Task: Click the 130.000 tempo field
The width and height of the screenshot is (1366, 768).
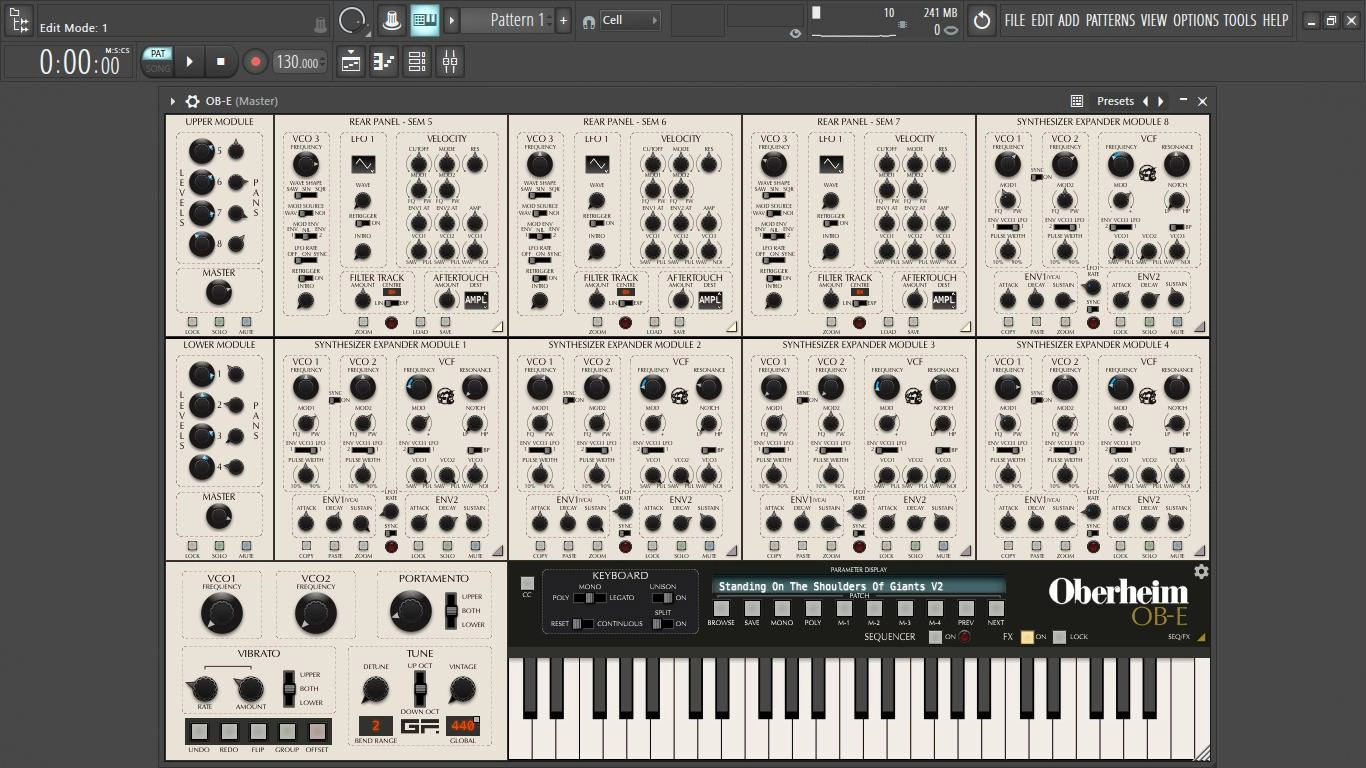Action: coord(299,62)
